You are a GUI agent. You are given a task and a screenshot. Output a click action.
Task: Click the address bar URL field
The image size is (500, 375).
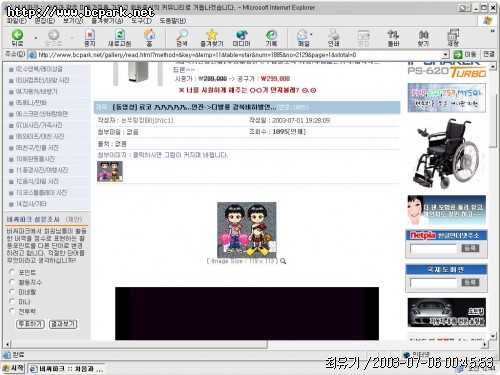pos(239,55)
